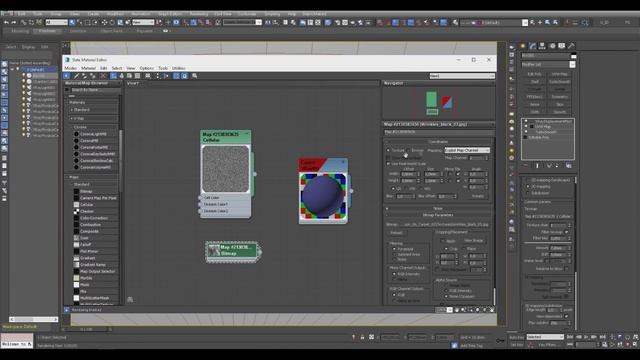Image resolution: width=640 pixels, height=360 pixels.
Task: Open the Select menu in Slate Material Editor
Action: coord(117,68)
